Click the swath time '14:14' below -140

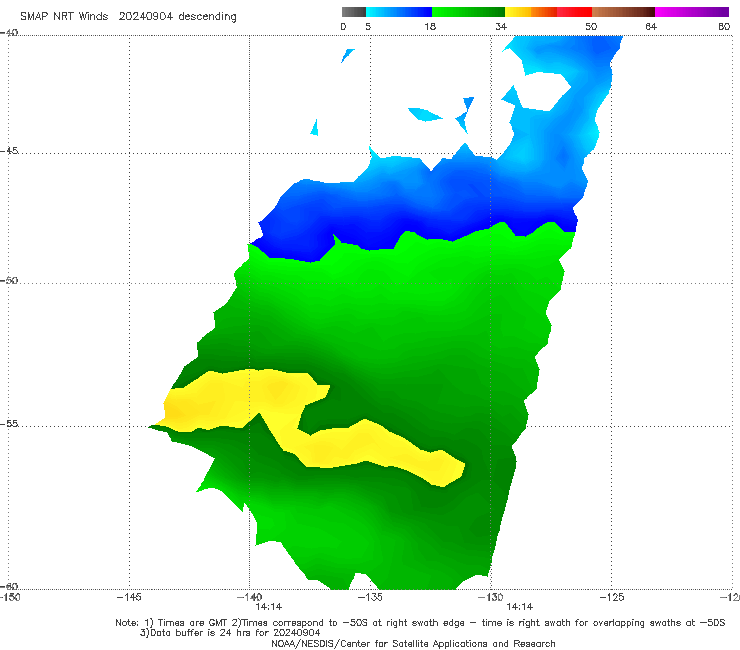[x=269, y=607]
